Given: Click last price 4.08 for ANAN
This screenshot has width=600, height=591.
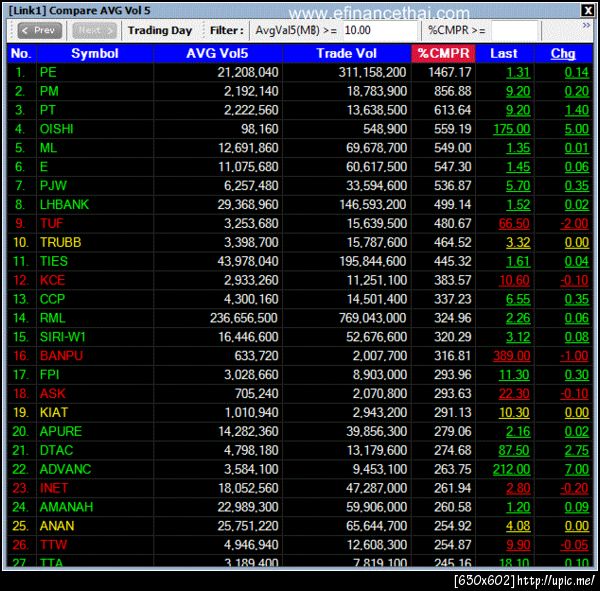Looking at the screenshot, I should coord(518,526).
